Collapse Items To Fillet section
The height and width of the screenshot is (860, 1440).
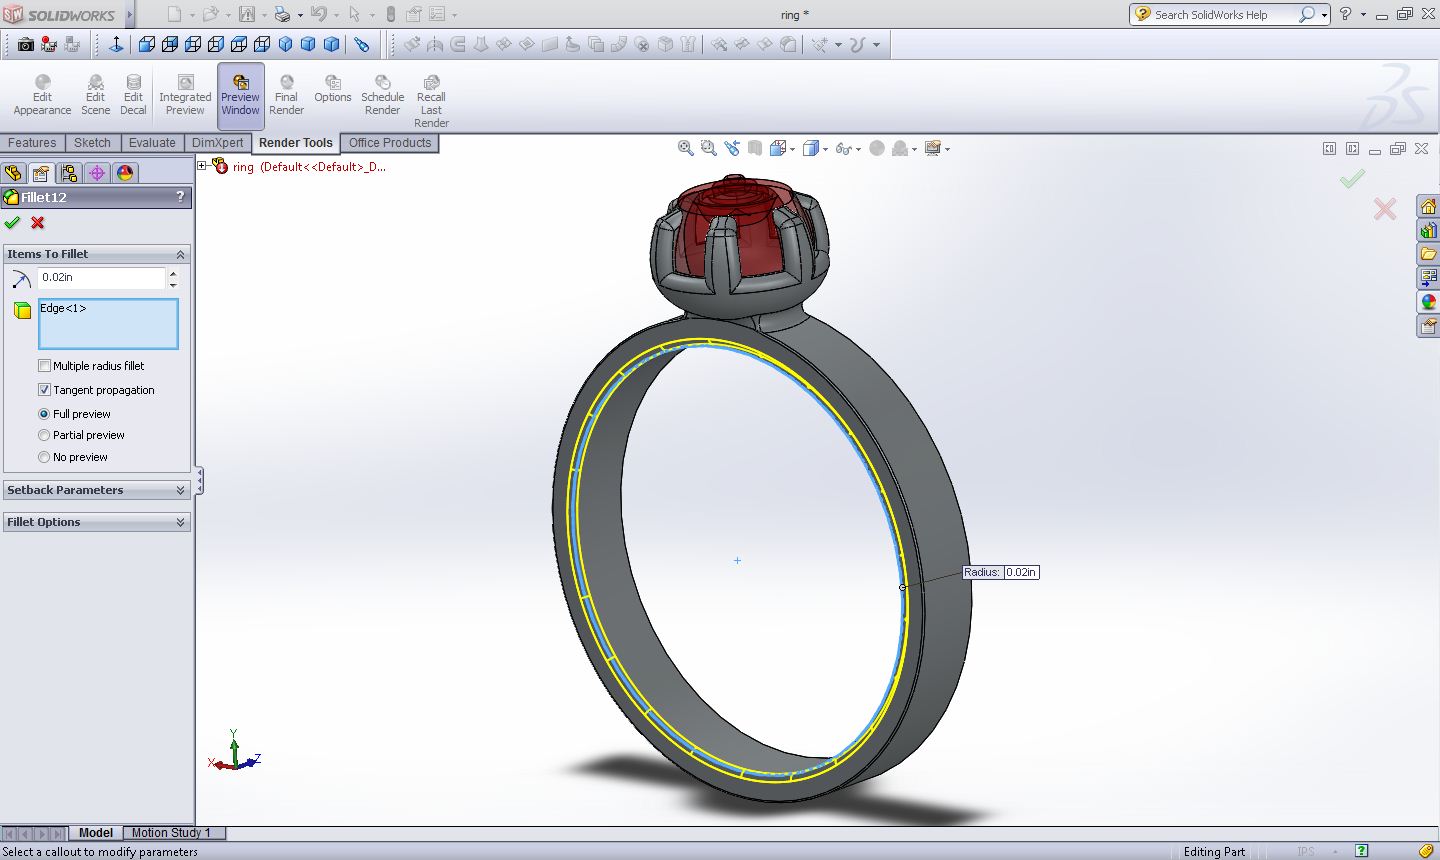point(180,254)
